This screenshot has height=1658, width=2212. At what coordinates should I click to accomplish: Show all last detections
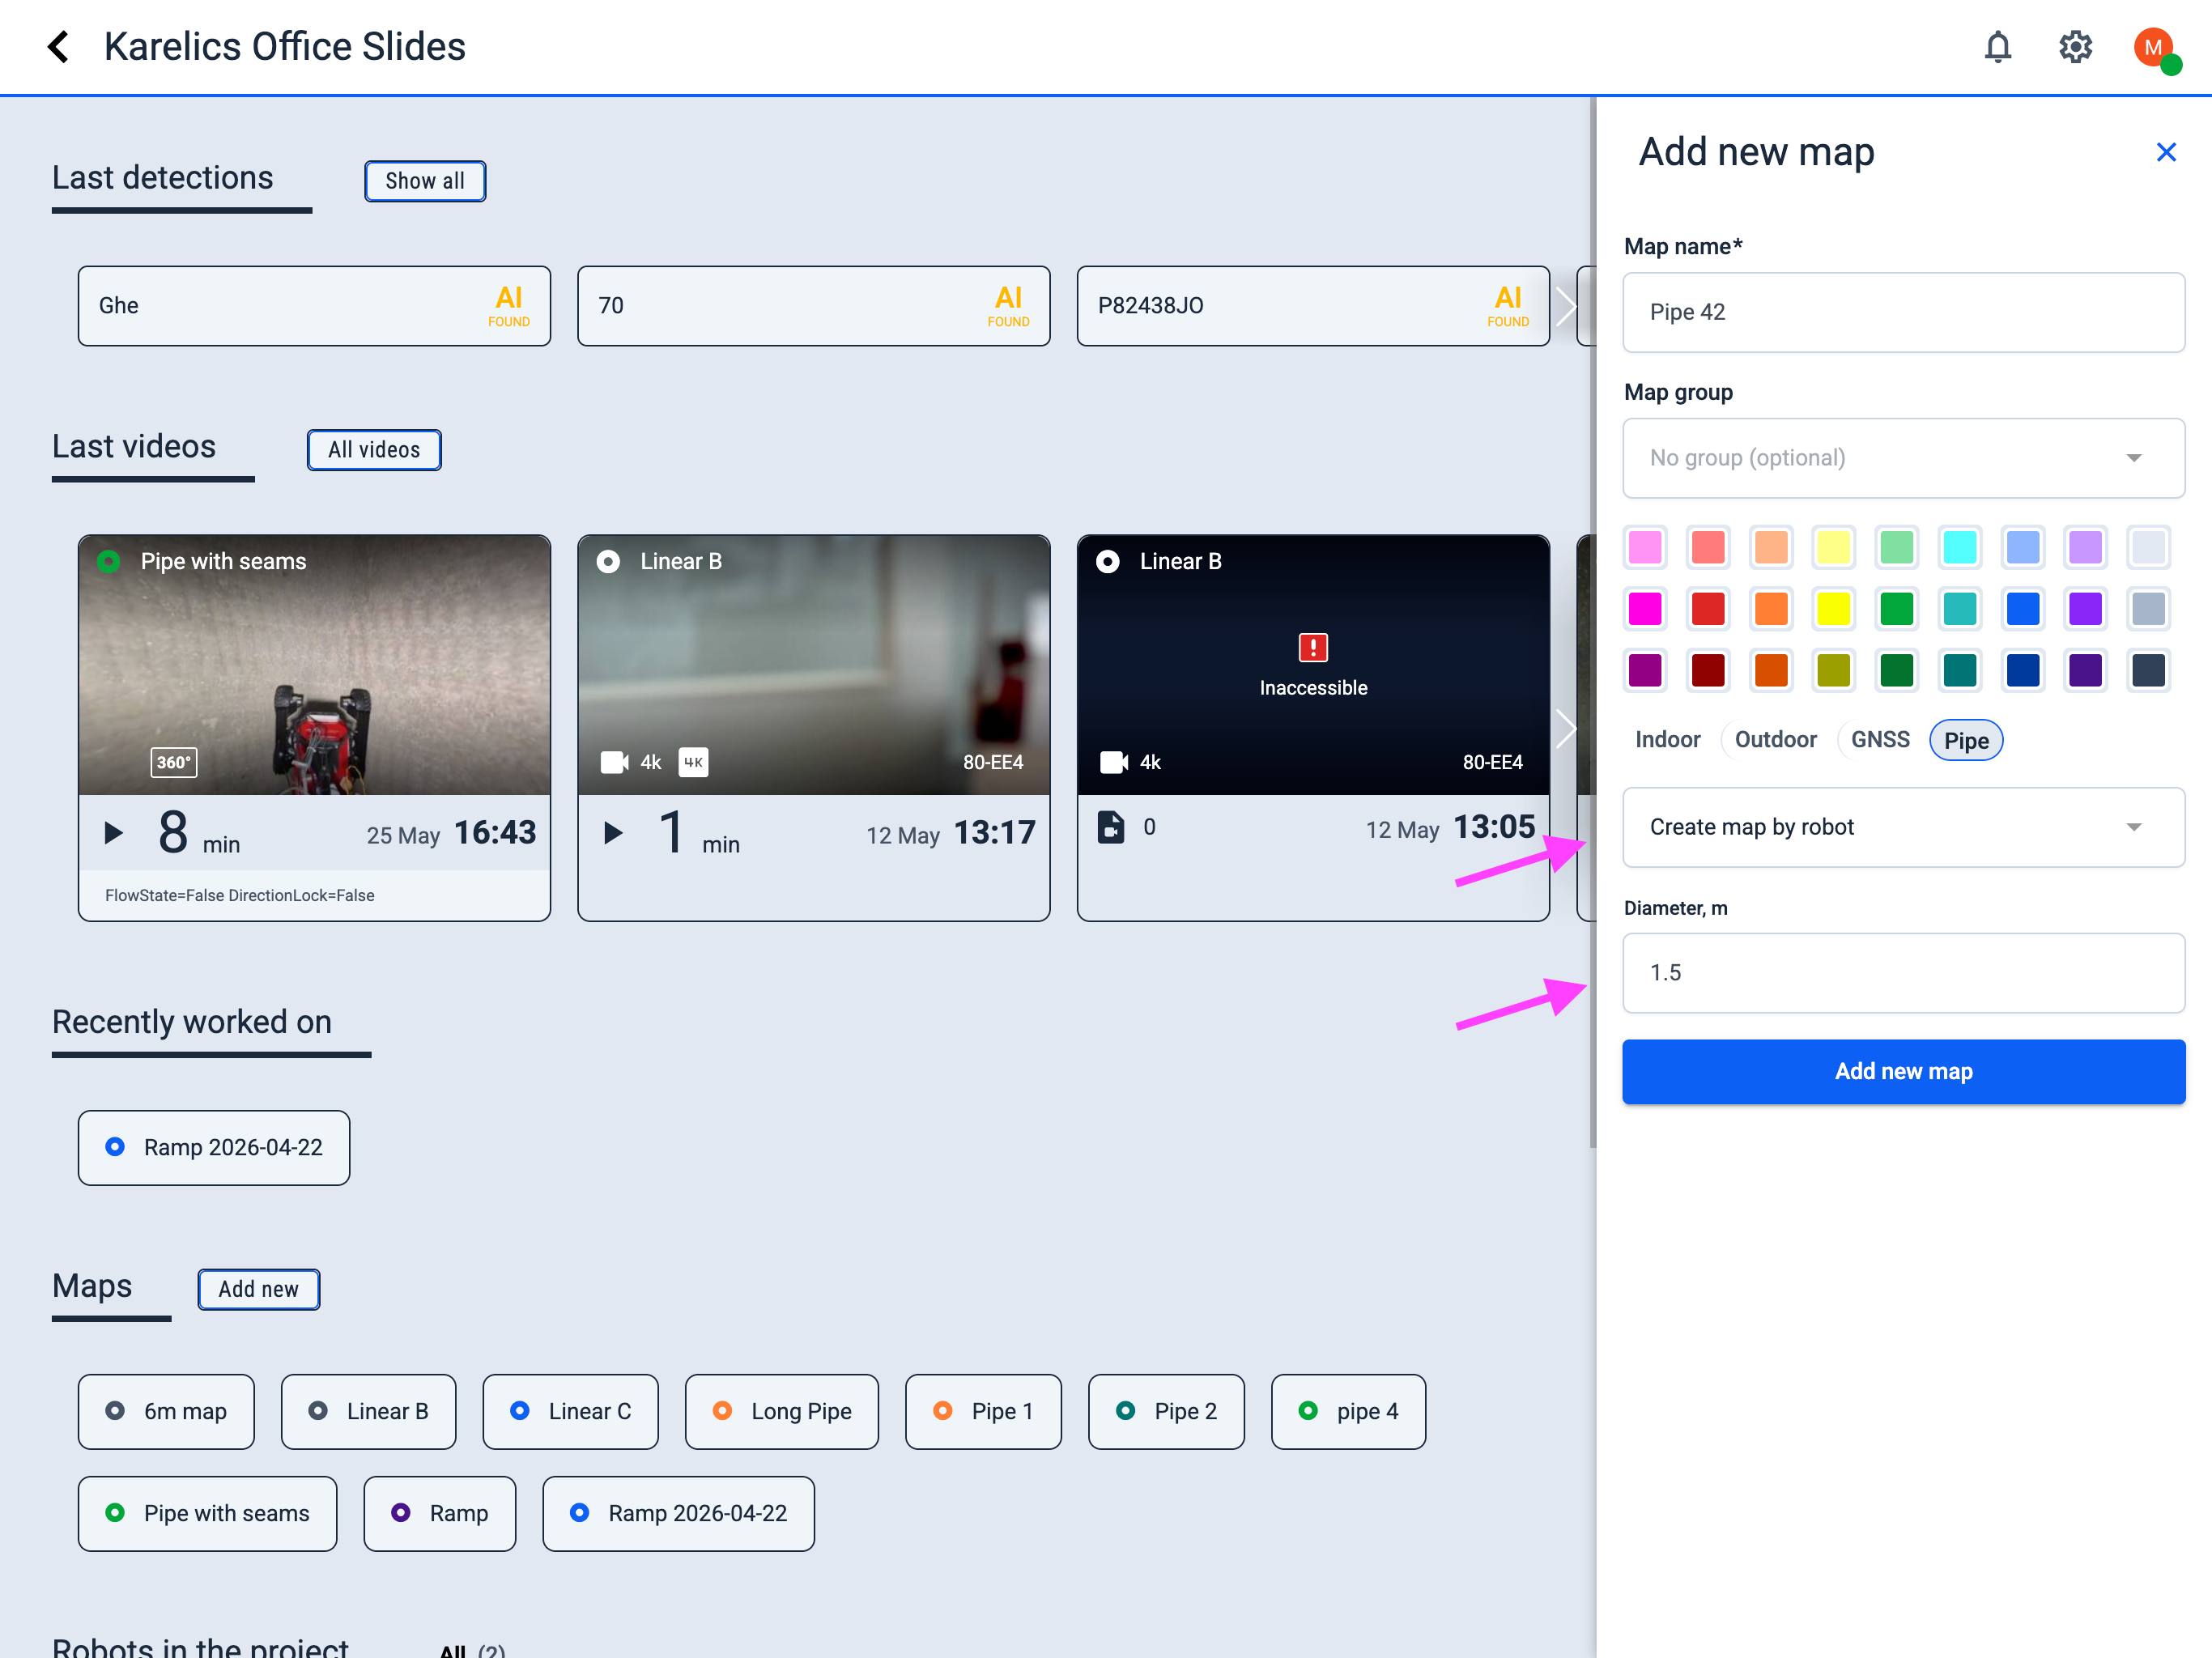[425, 181]
